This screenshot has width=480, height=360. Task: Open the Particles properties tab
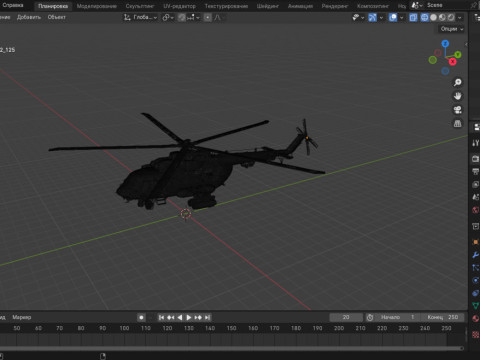pyautogui.click(x=476, y=267)
